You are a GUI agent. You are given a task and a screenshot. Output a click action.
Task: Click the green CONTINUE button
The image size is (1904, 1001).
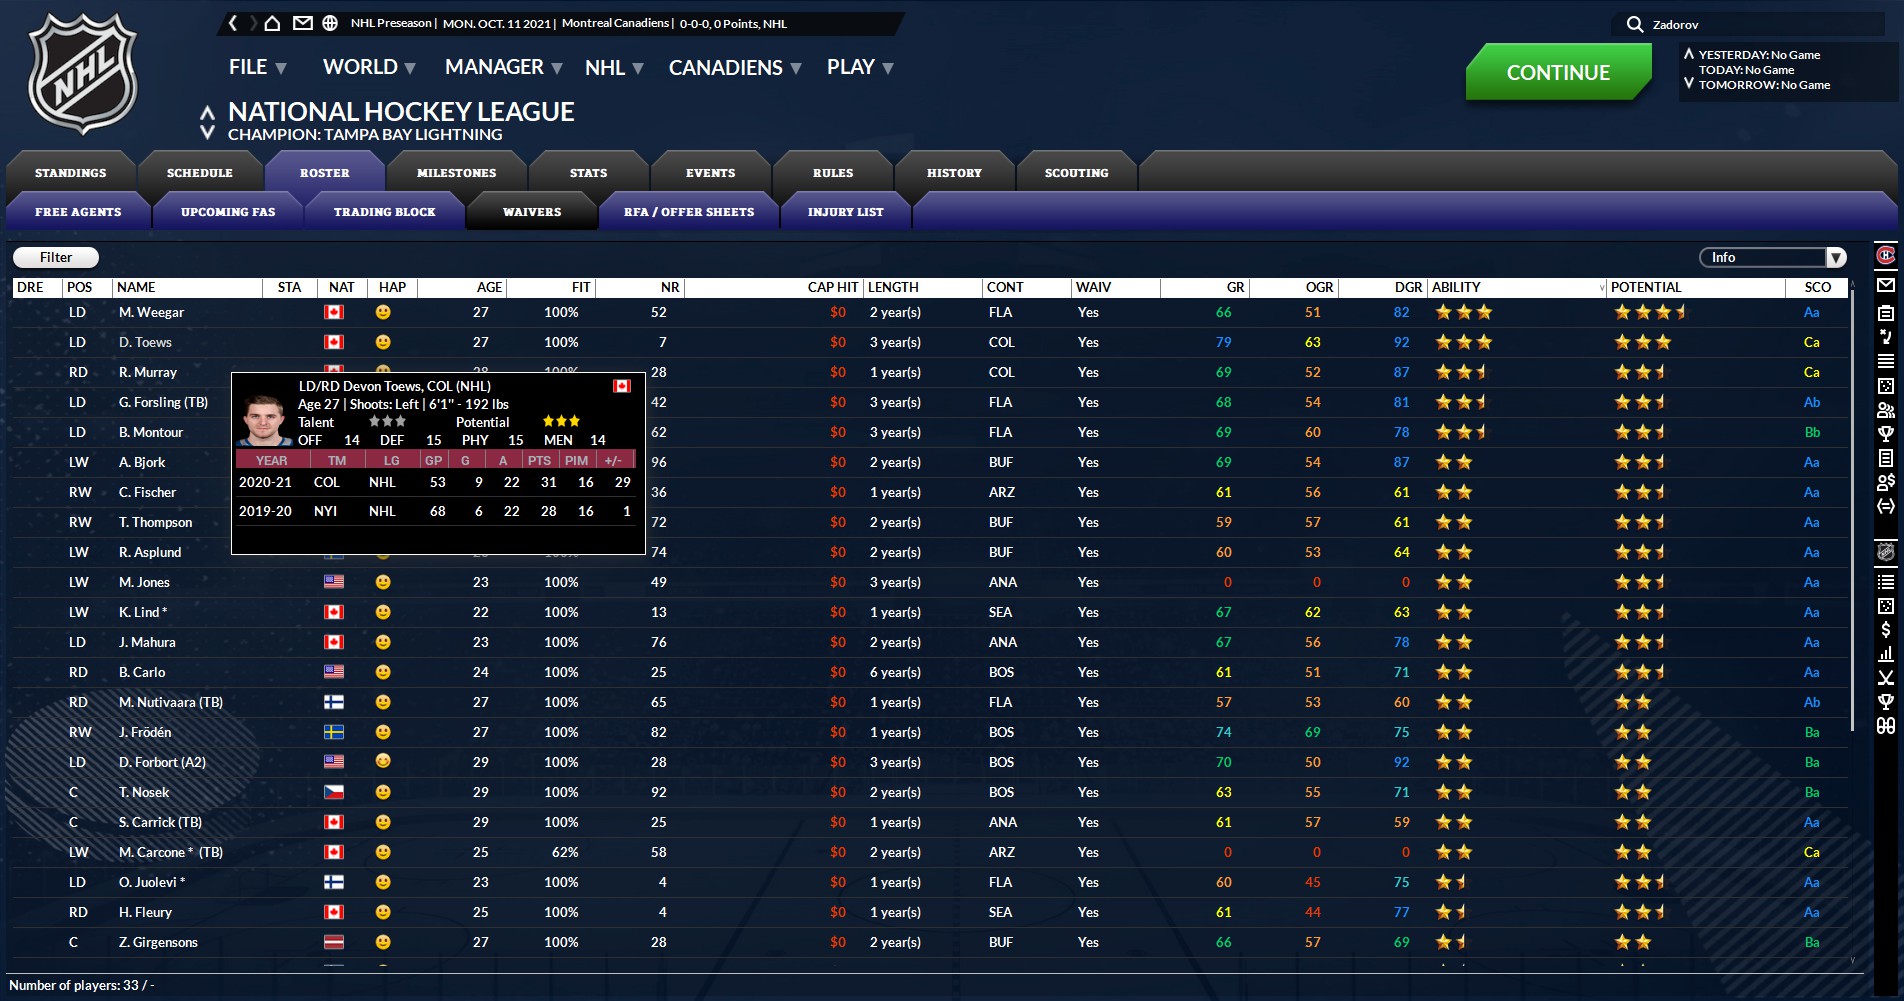click(1558, 72)
